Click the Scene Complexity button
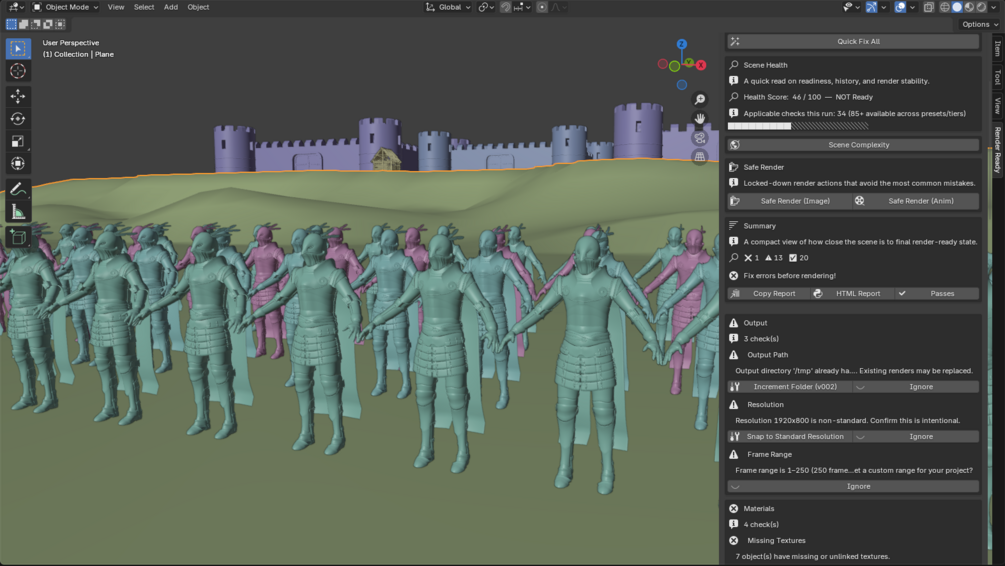This screenshot has width=1005, height=566. coord(853,145)
